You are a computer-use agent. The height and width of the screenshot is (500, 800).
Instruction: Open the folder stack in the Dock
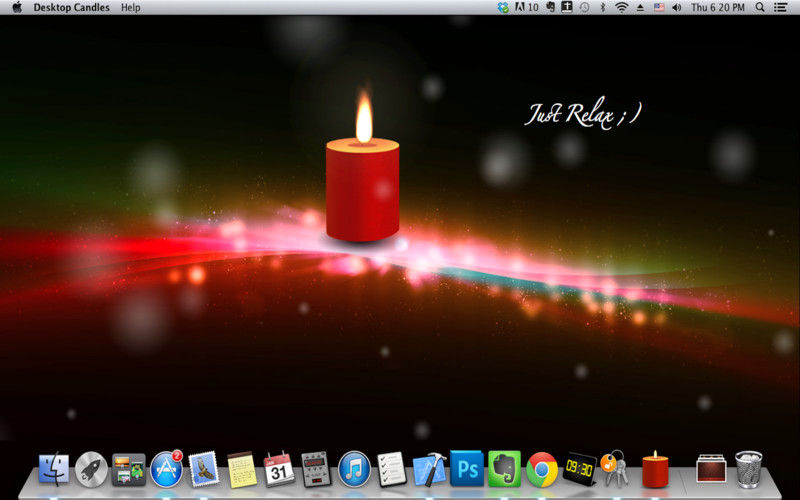[x=711, y=468]
